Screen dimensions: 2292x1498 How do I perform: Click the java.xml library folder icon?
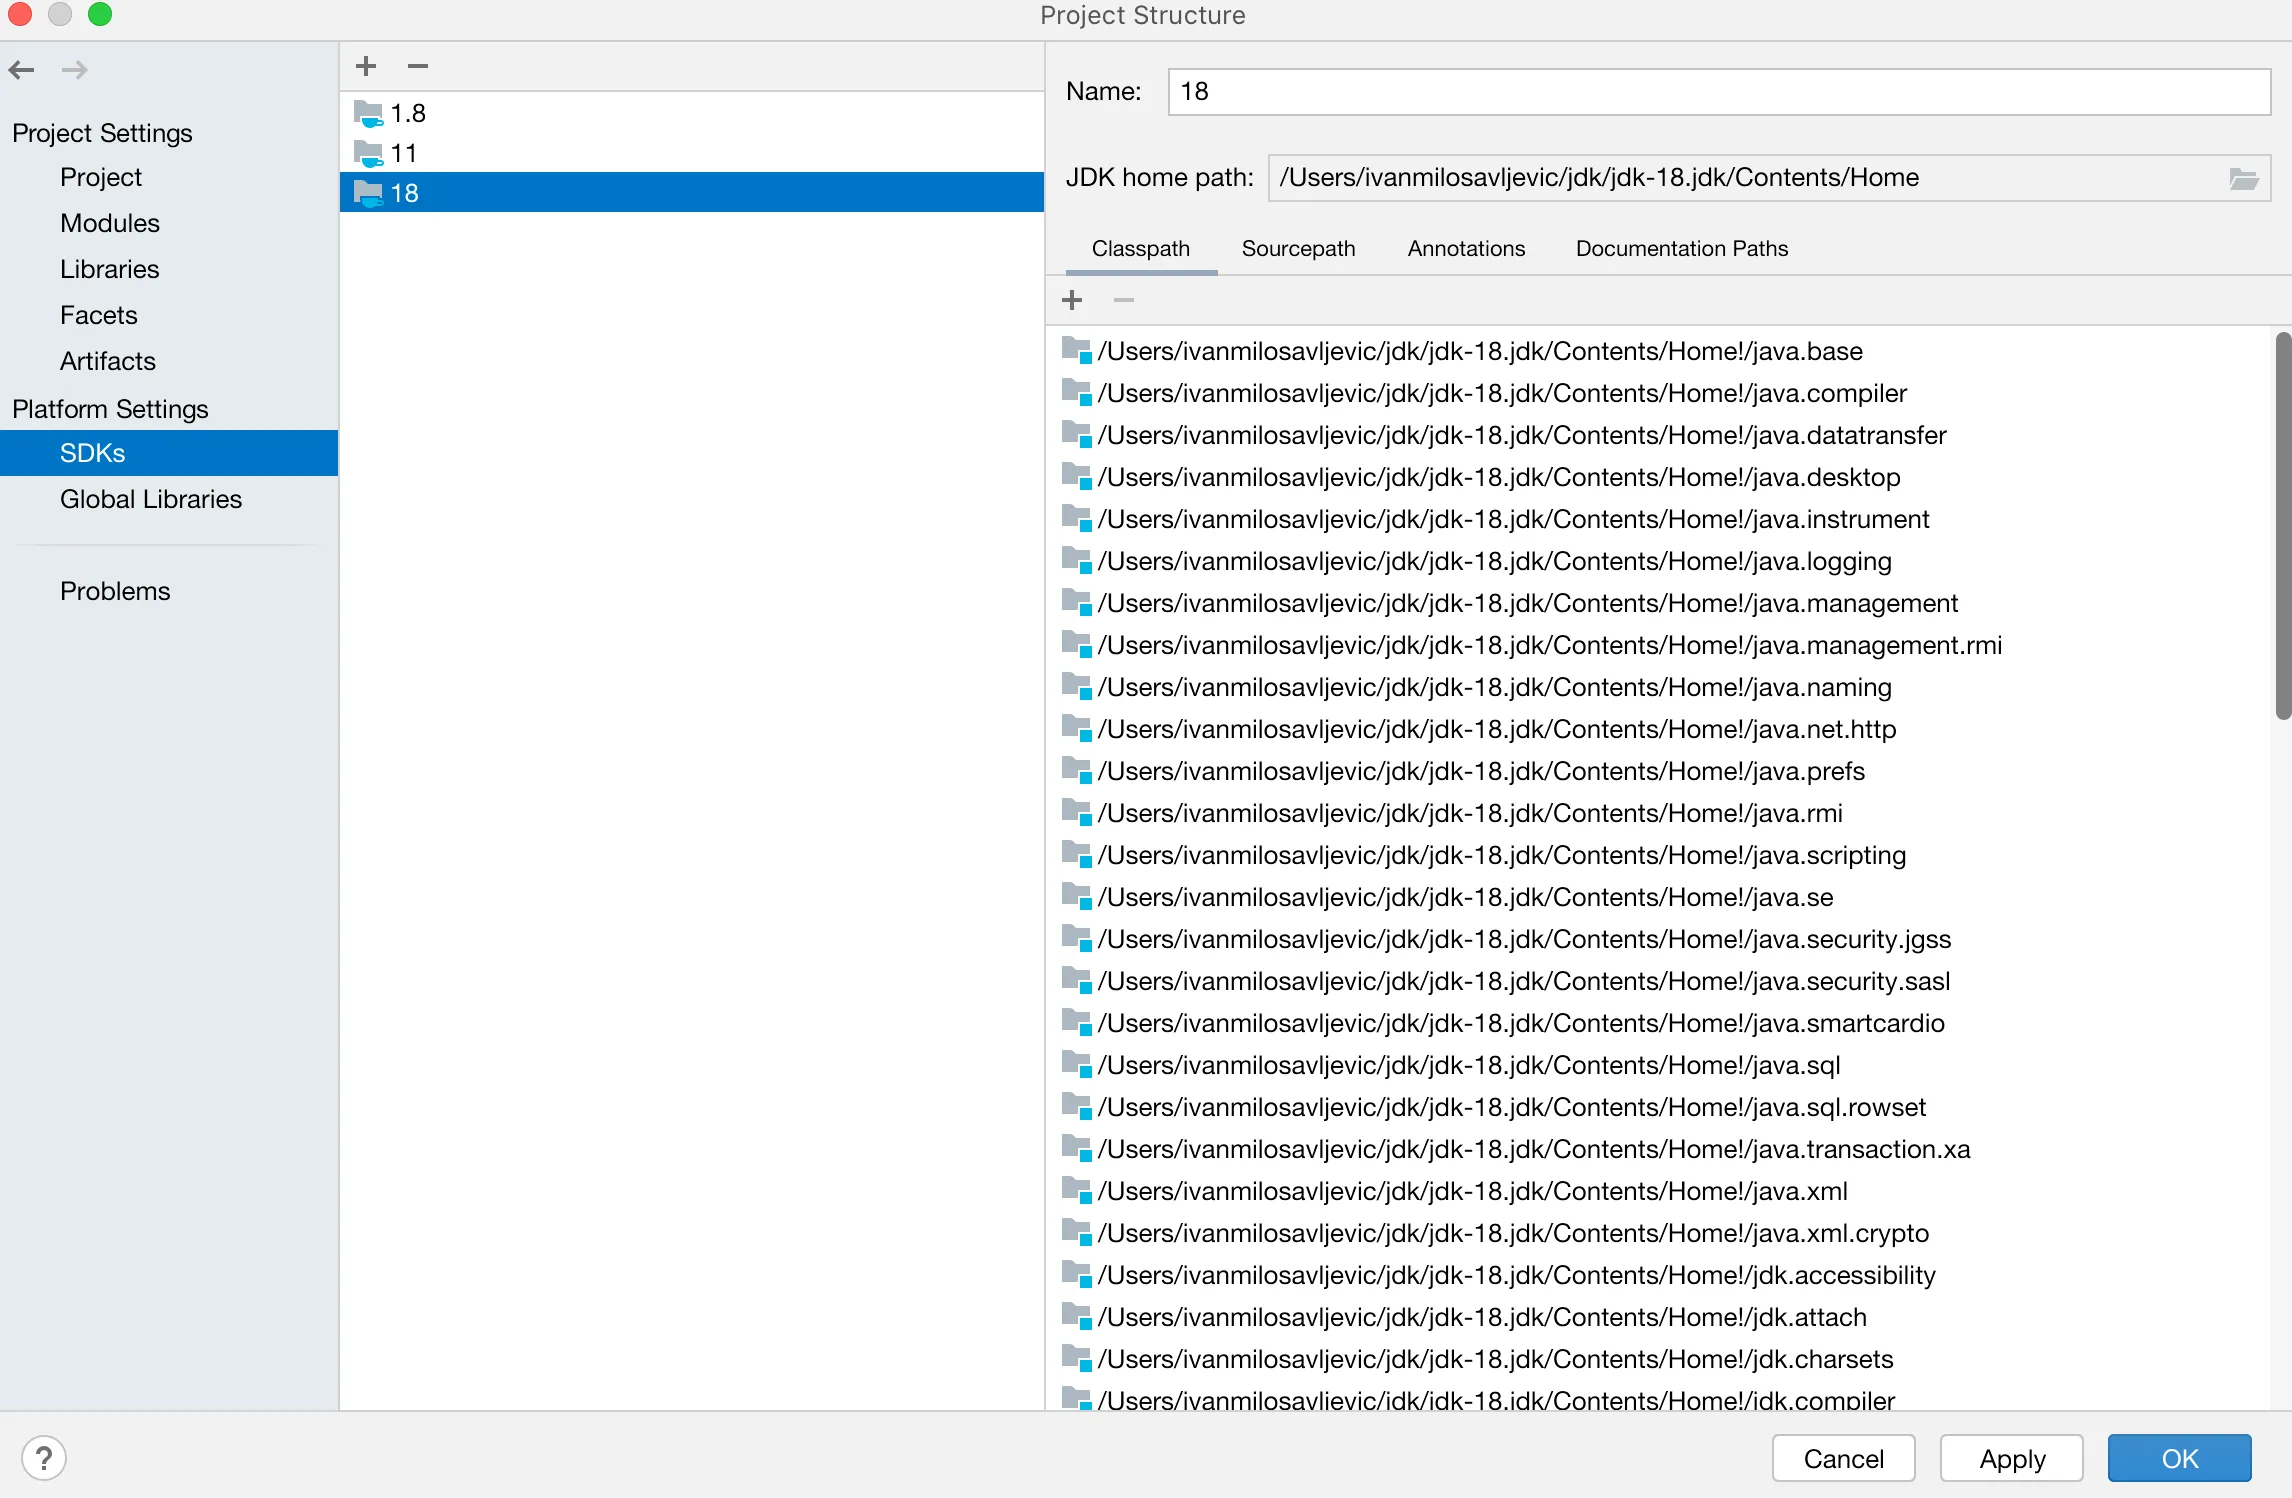tap(1077, 1191)
